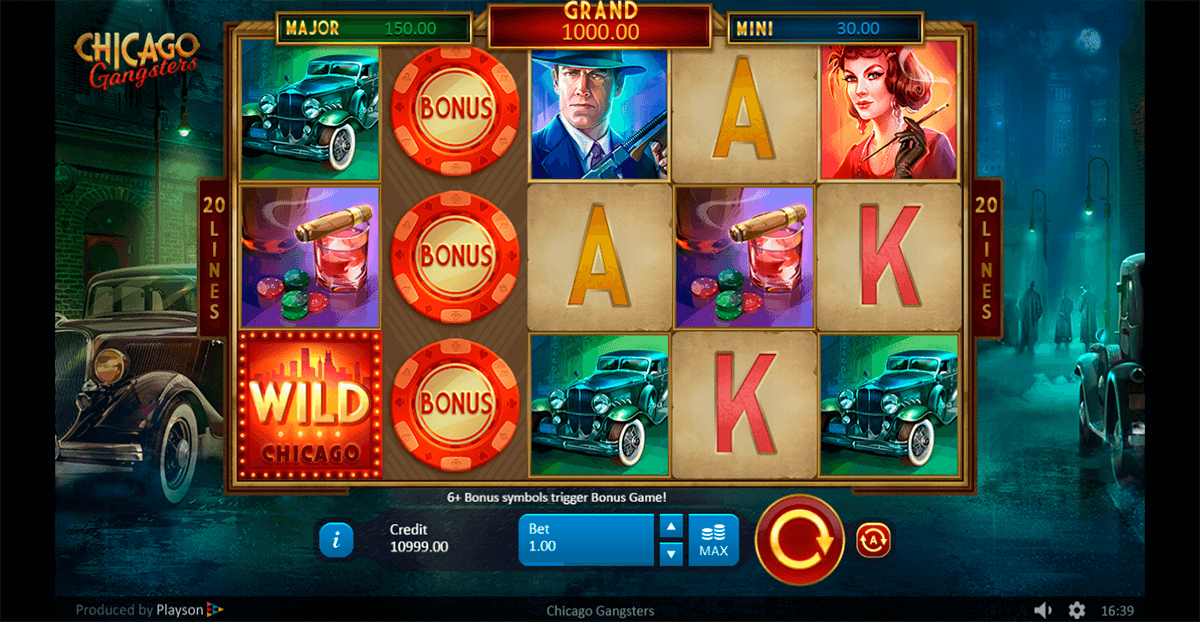Click the gangster with tommy gun symbol
Screen dimensions: 1200x622
tap(599, 113)
